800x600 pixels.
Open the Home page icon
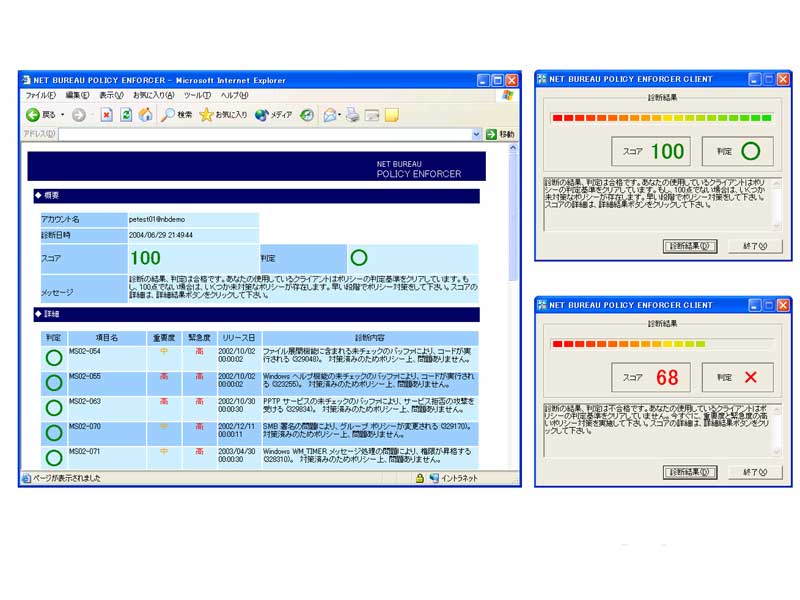click(x=146, y=115)
